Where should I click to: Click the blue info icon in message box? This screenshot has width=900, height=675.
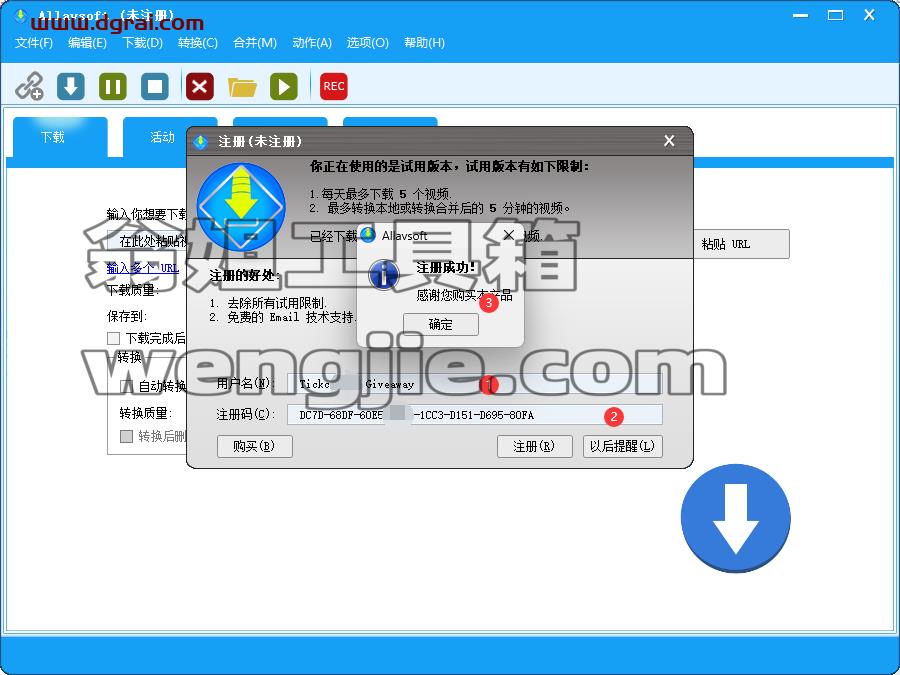(384, 274)
